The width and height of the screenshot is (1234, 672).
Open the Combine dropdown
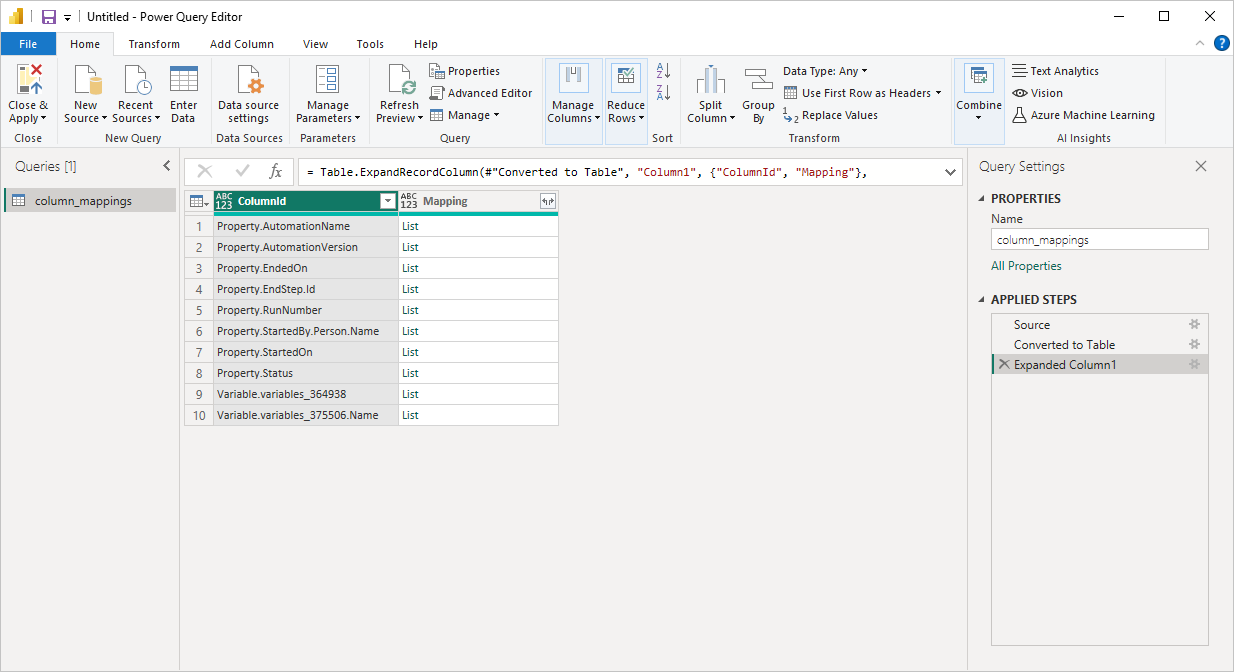979,101
